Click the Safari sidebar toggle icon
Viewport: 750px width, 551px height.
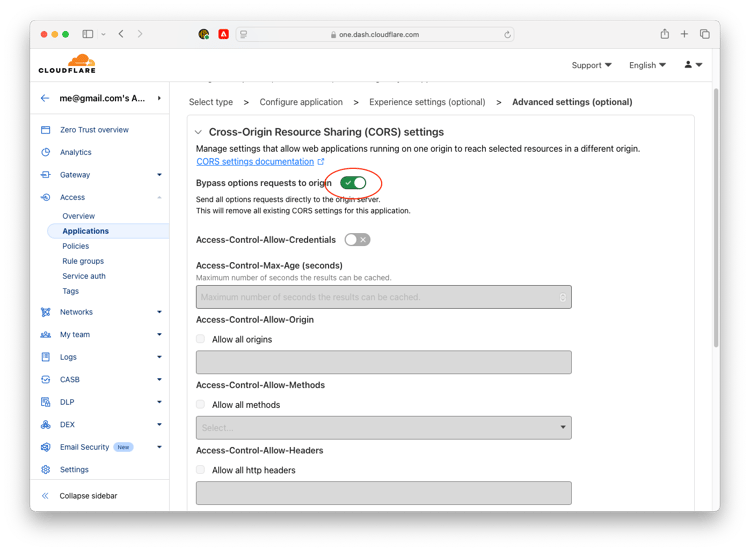click(x=88, y=34)
